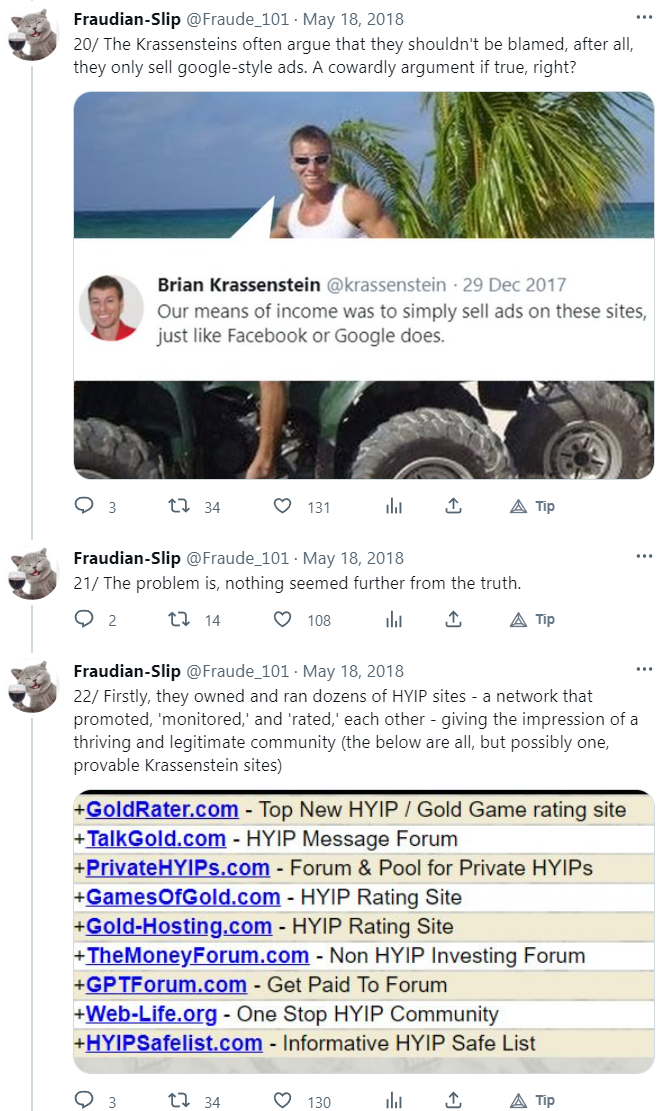Click the cat avatar on tweet 22/
This screenshot has width=657, height=1111.
[x=33, y=686]
